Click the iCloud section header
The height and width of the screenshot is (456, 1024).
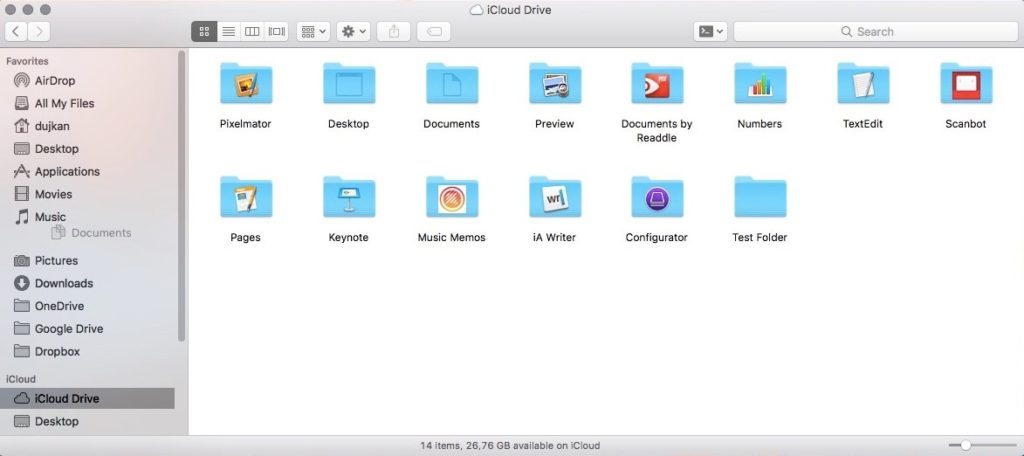coord(21,379)
